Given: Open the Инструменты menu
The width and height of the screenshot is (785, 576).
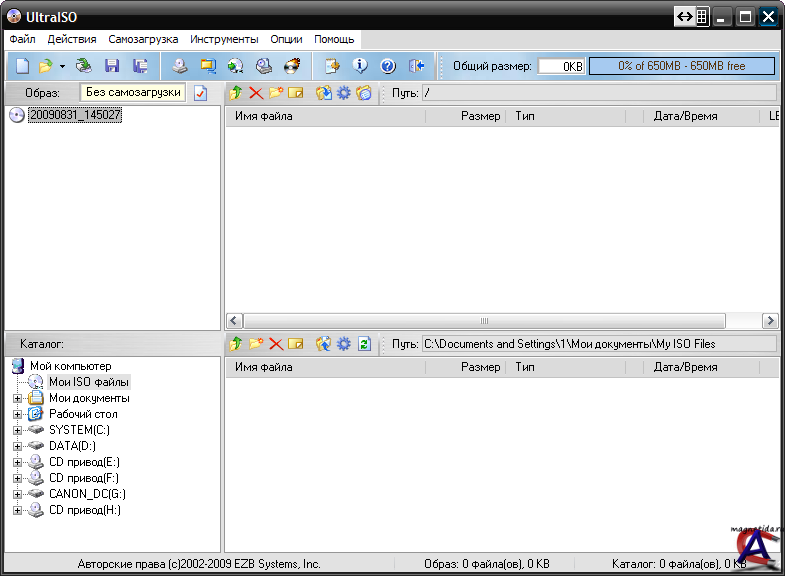Looking at the screenshot, I should [224, 39].
